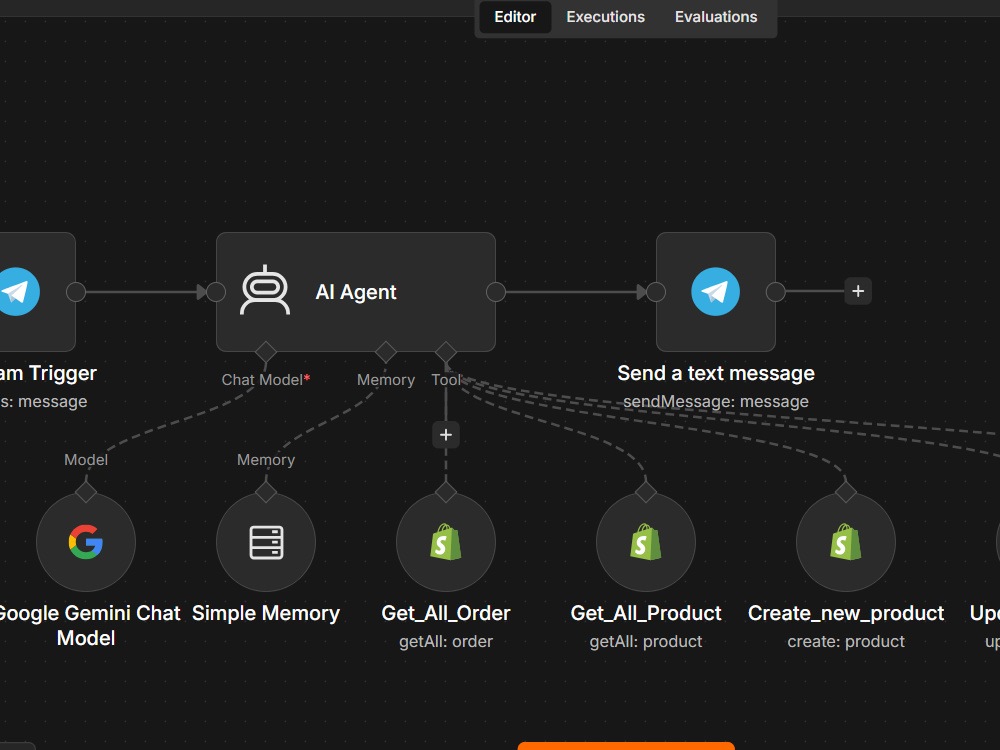Click the AI Agent node title
Screen dimensions: 1000x750
356,292
